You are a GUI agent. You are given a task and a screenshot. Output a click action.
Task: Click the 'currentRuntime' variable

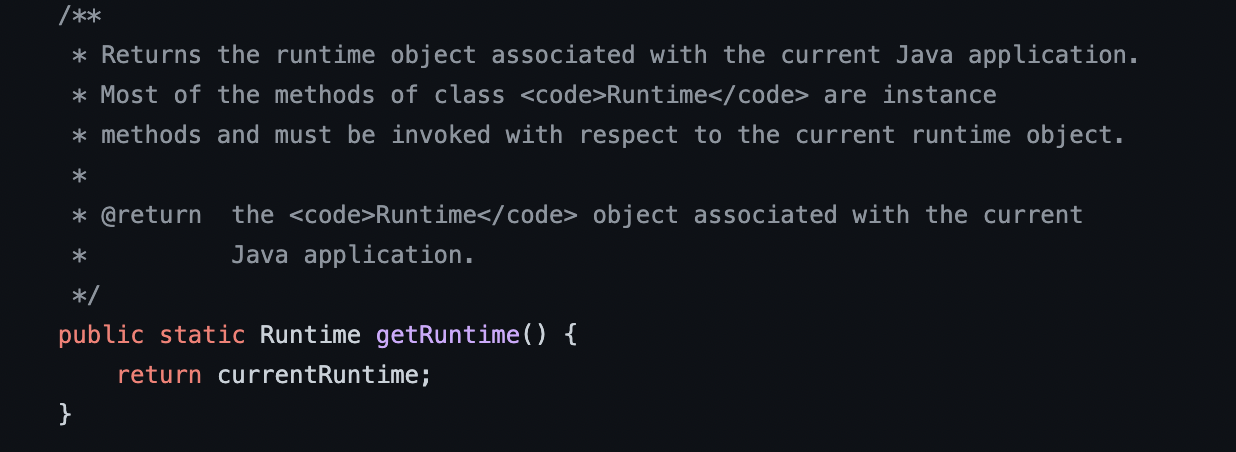coord(324,375)
